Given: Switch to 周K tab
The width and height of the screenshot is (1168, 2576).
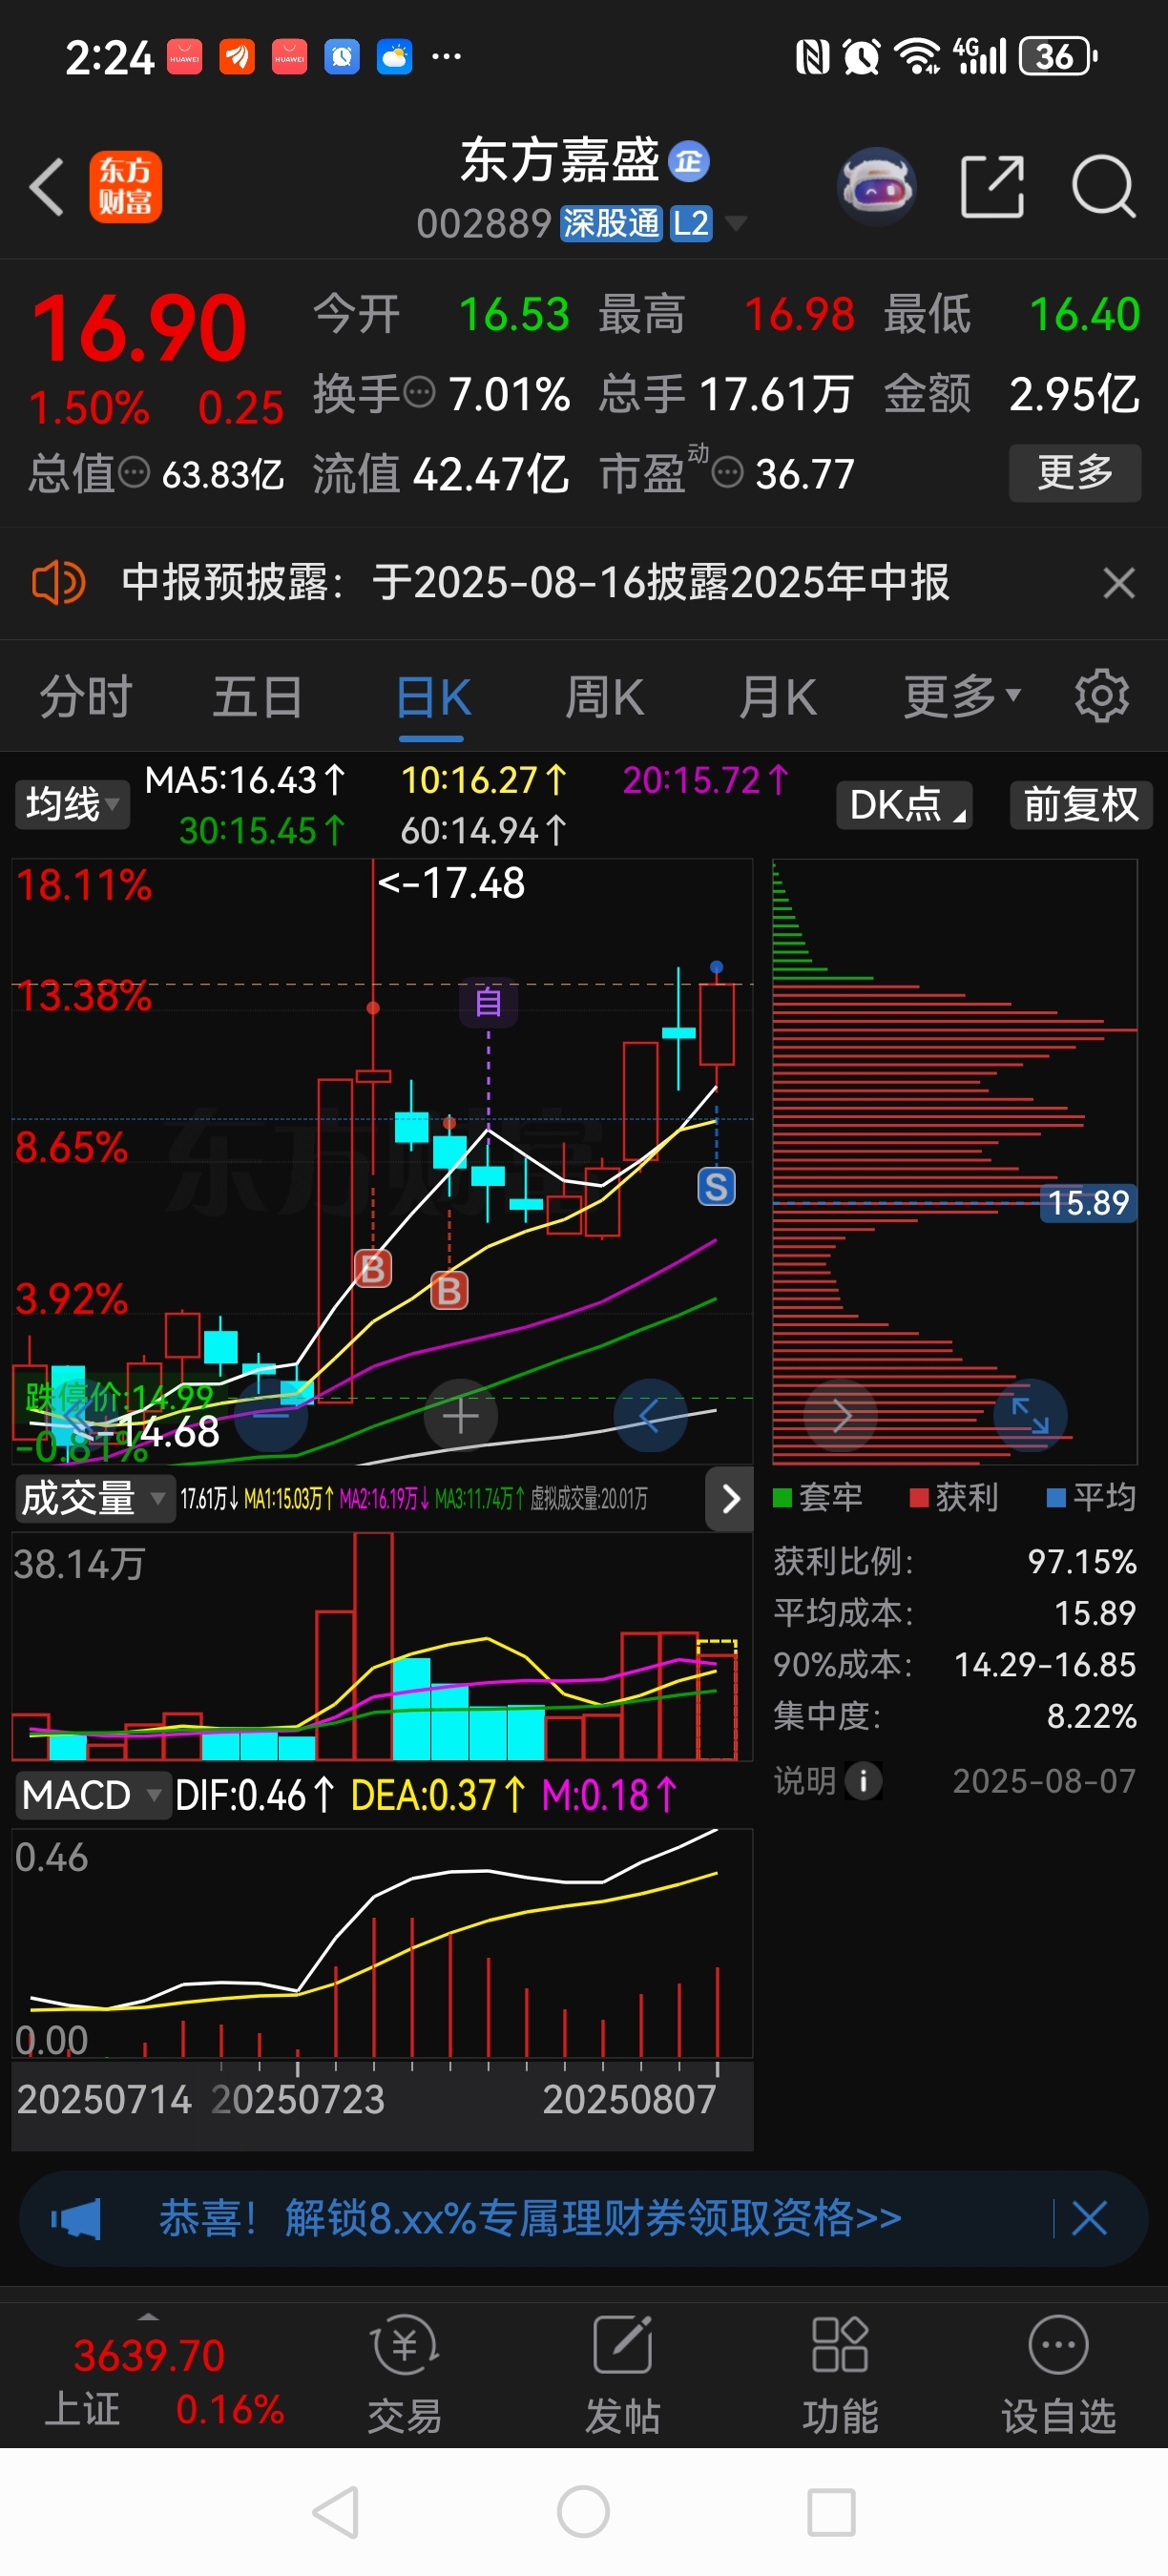Looking at the screenshot, I should [605, 697].
